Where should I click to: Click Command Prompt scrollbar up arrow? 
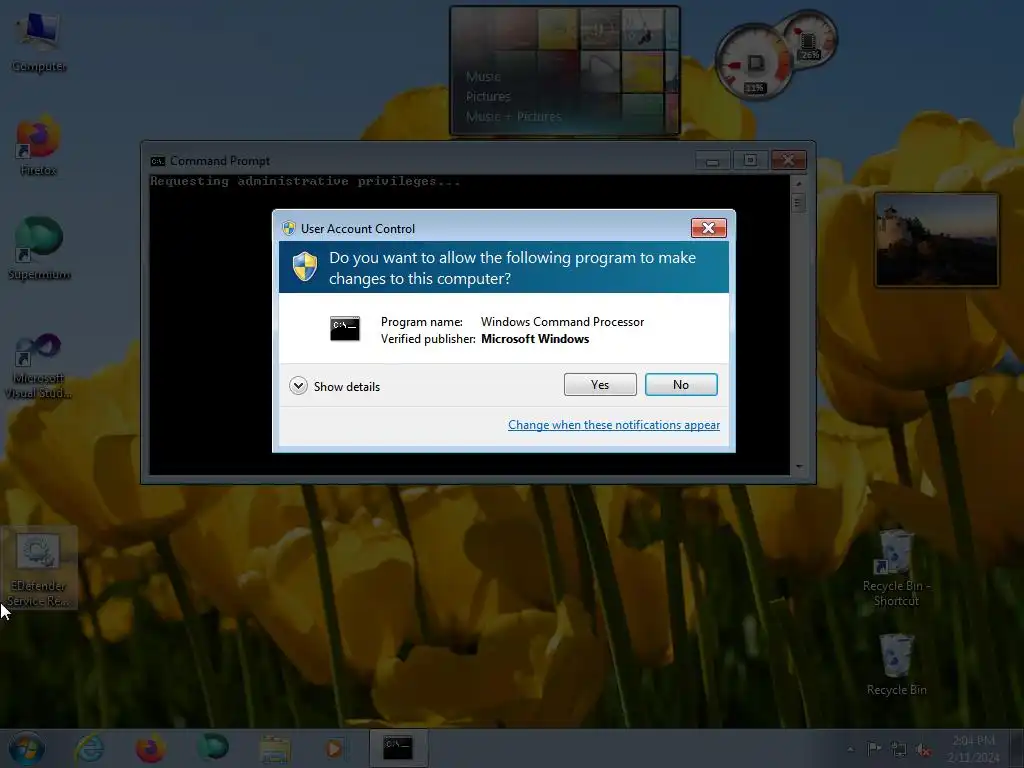pos(798,184)
